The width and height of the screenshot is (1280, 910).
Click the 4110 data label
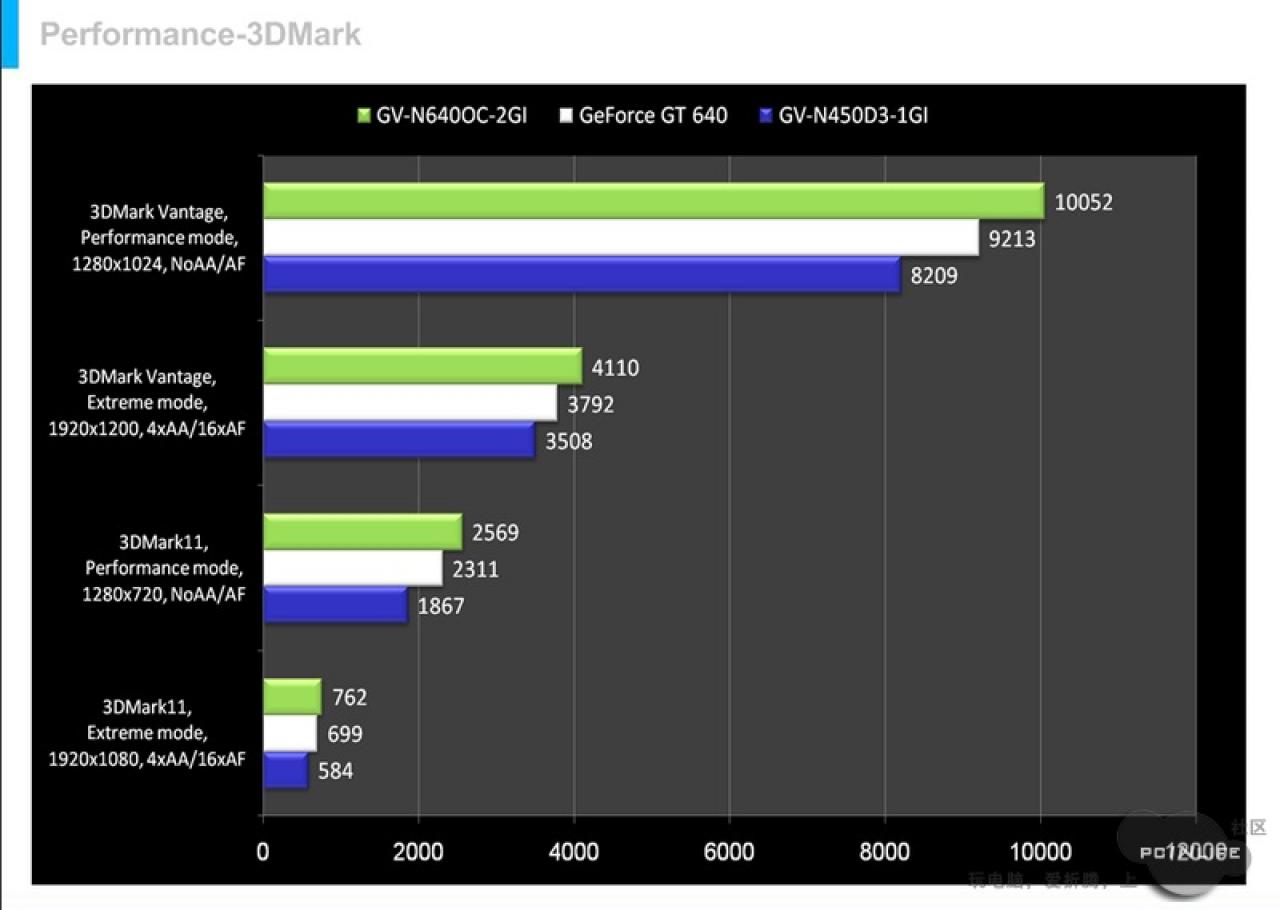coord(615,368)
